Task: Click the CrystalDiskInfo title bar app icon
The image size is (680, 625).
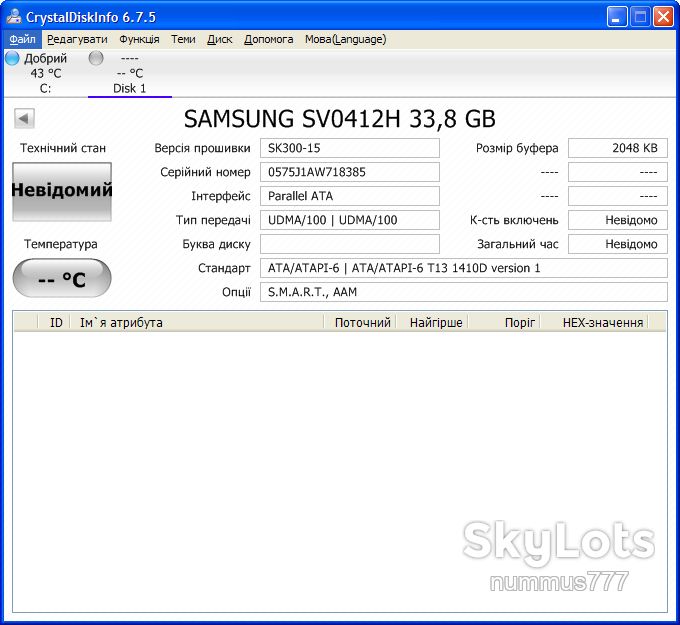Action: click(13, 17)
